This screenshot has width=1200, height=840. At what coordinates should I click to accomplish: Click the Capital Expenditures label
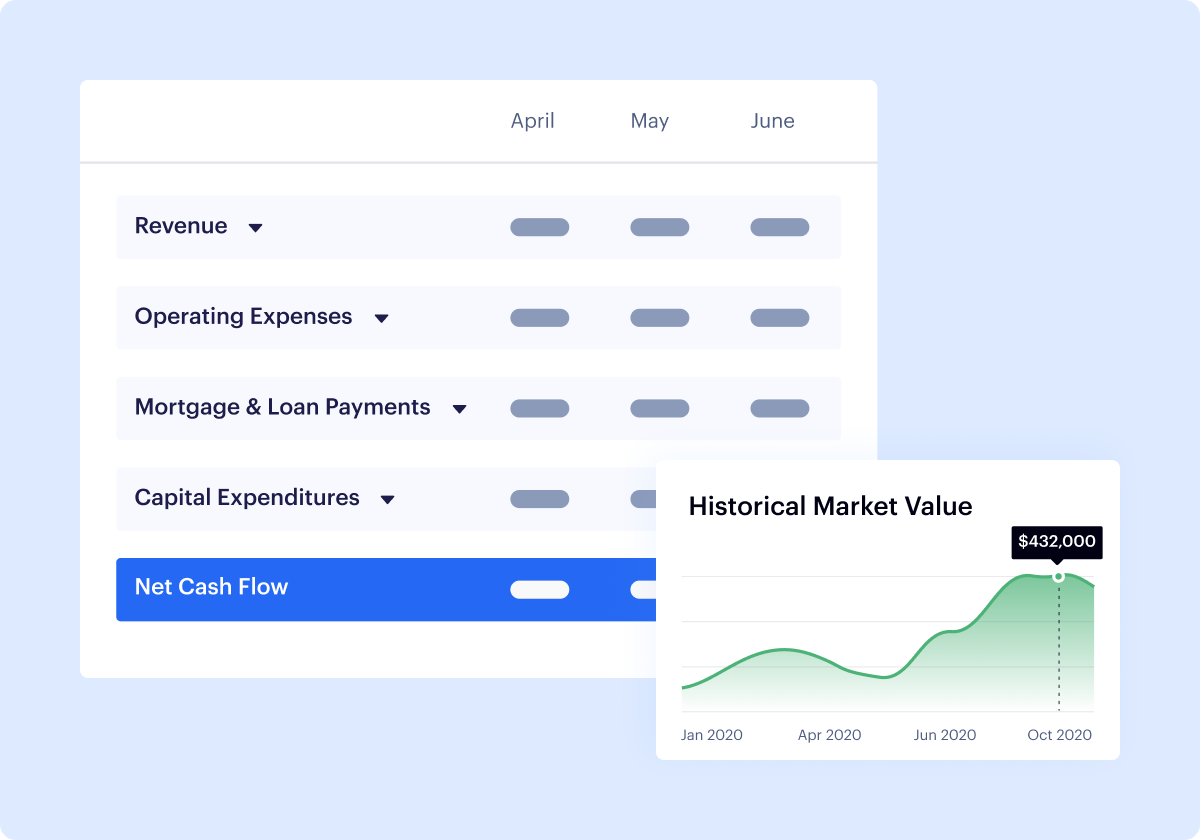click(x=247, y=498)
